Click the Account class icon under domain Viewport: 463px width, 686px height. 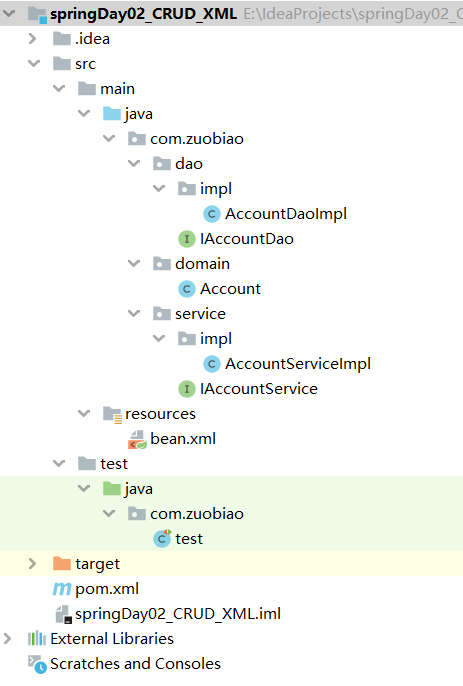coord(187,289)
